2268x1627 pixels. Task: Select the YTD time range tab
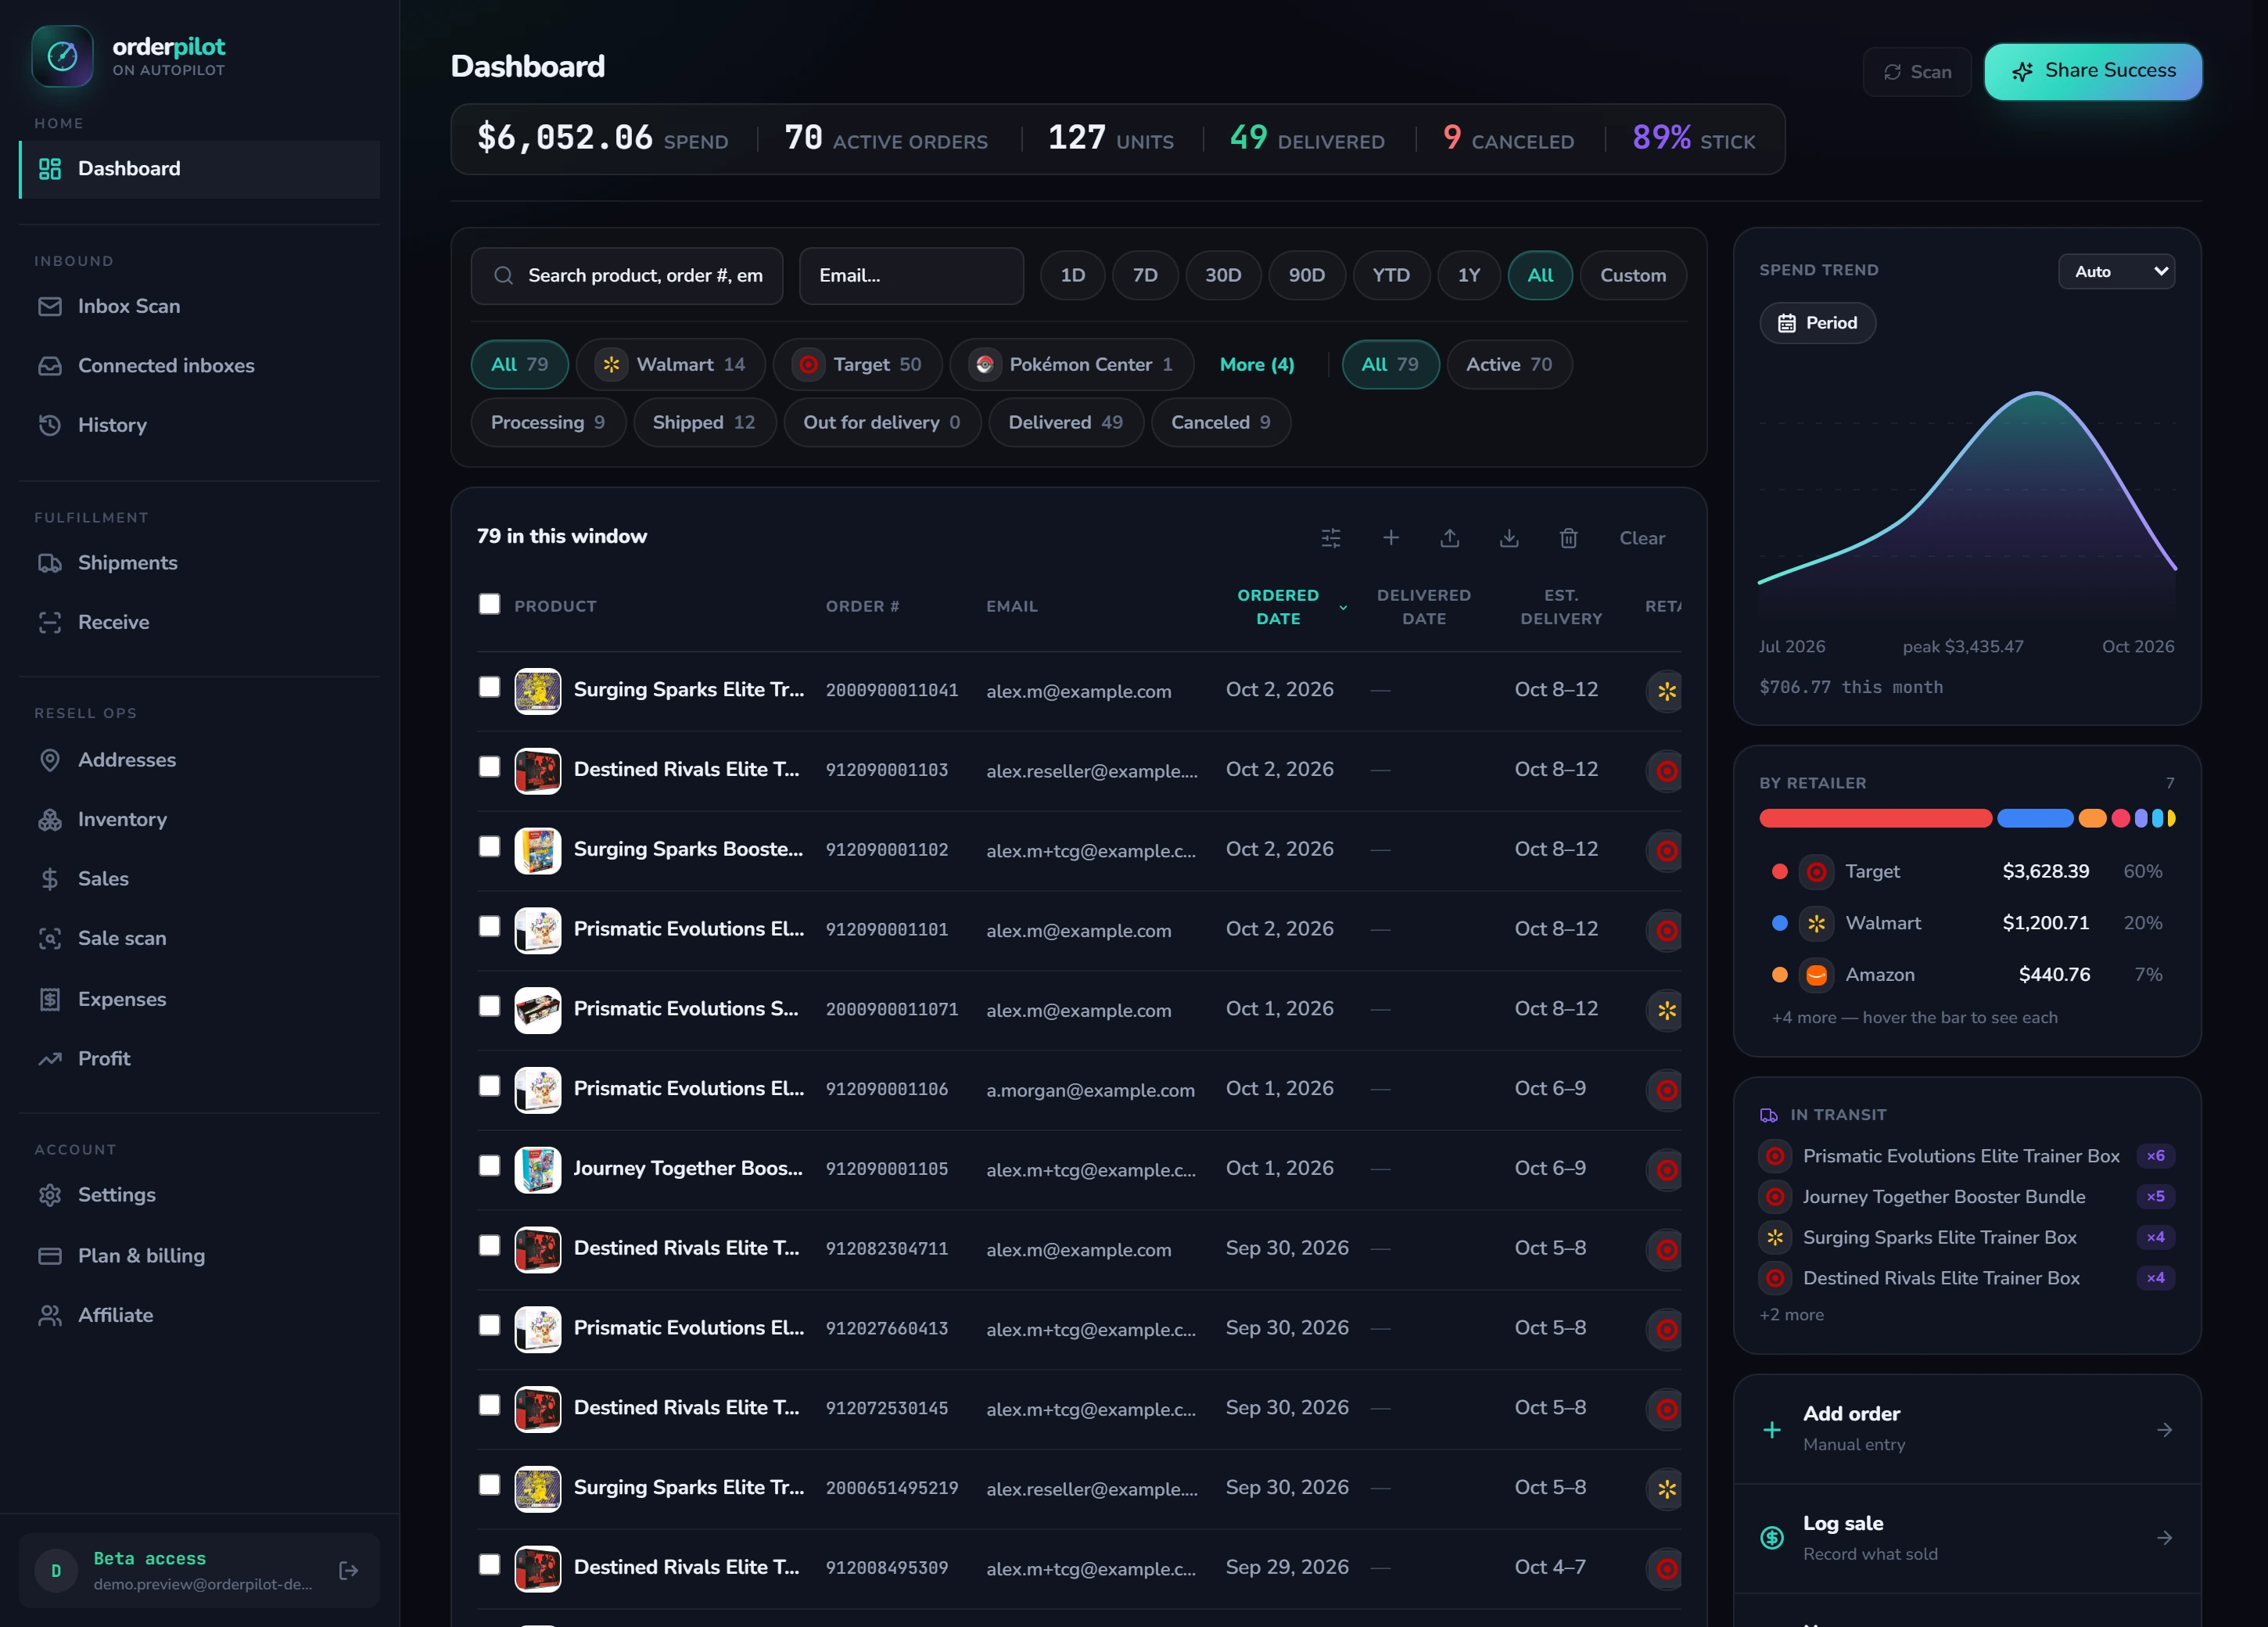(x=1390, y=275)
